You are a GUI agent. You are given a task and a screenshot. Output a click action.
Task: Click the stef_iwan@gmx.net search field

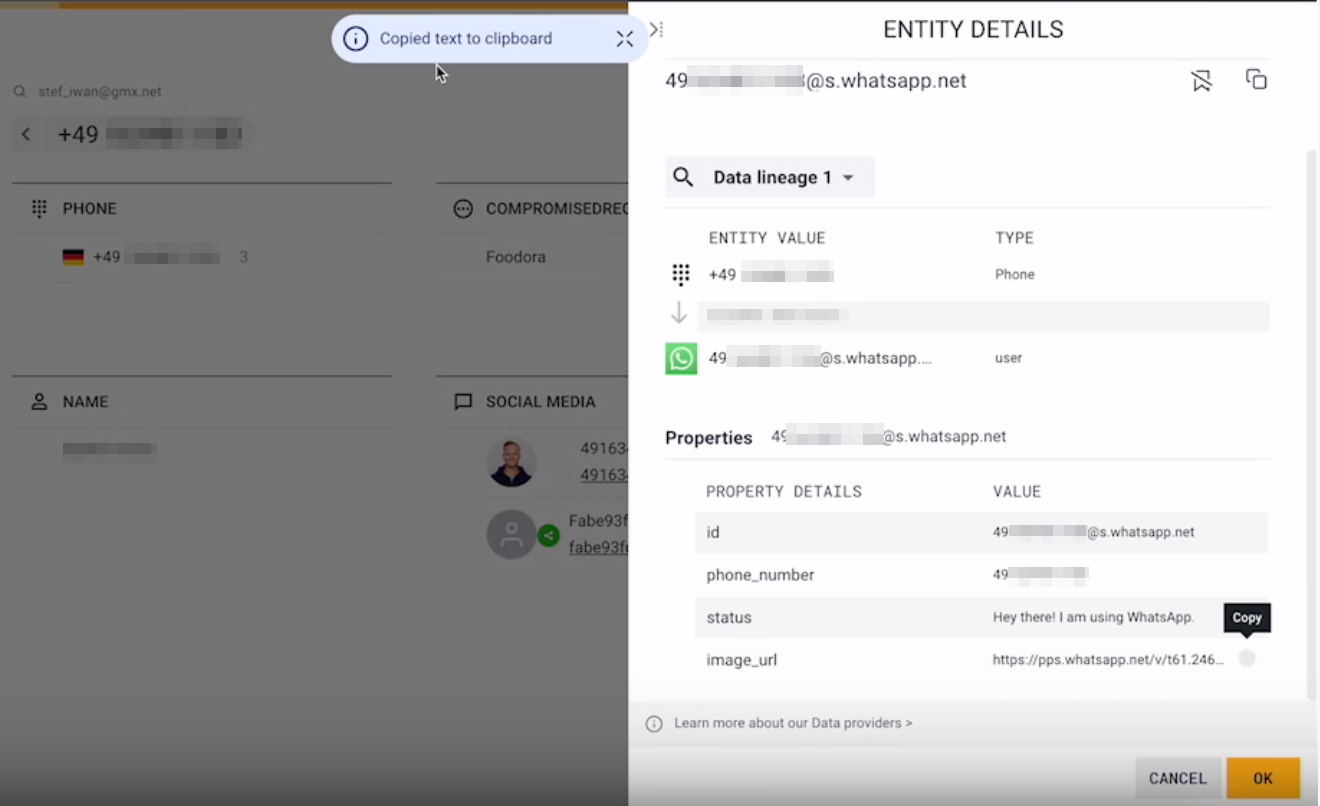click(100, 90)
